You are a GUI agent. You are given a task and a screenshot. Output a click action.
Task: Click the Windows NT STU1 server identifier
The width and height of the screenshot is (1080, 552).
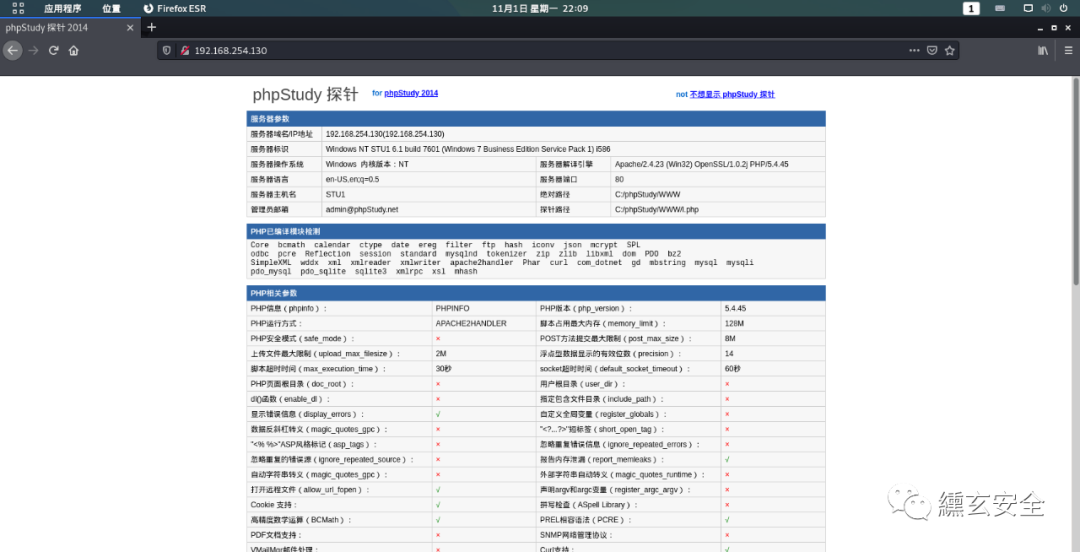click(x=468, y=149)
